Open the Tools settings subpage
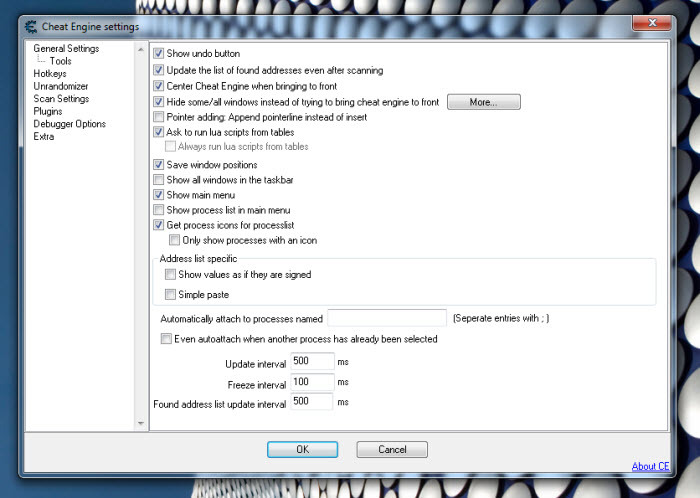This screenshot has width=700, height=498. 60,61
